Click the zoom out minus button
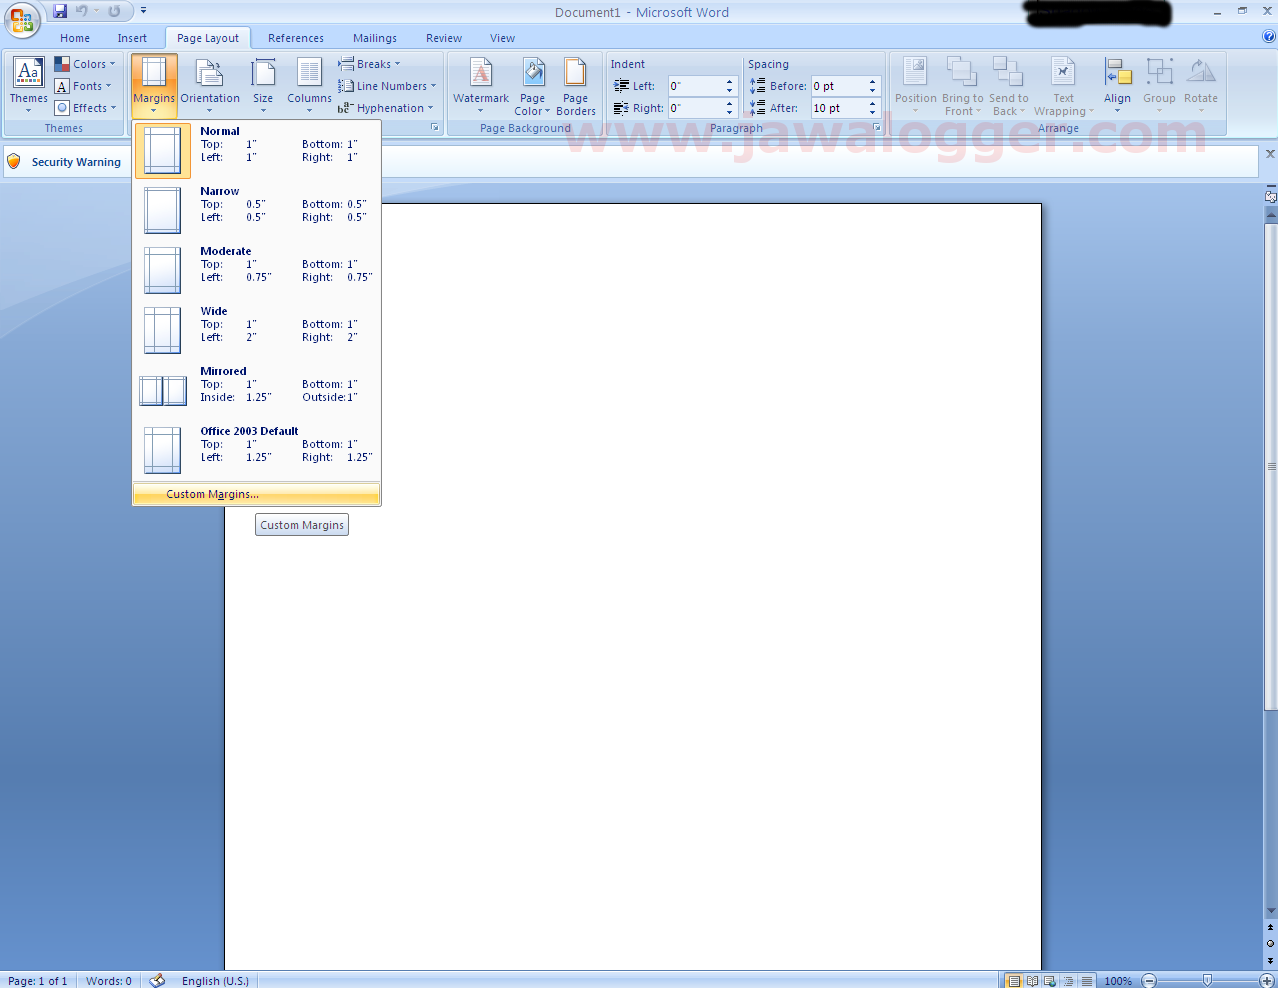Screen dimensions: 1278x988 point(1149,981)
